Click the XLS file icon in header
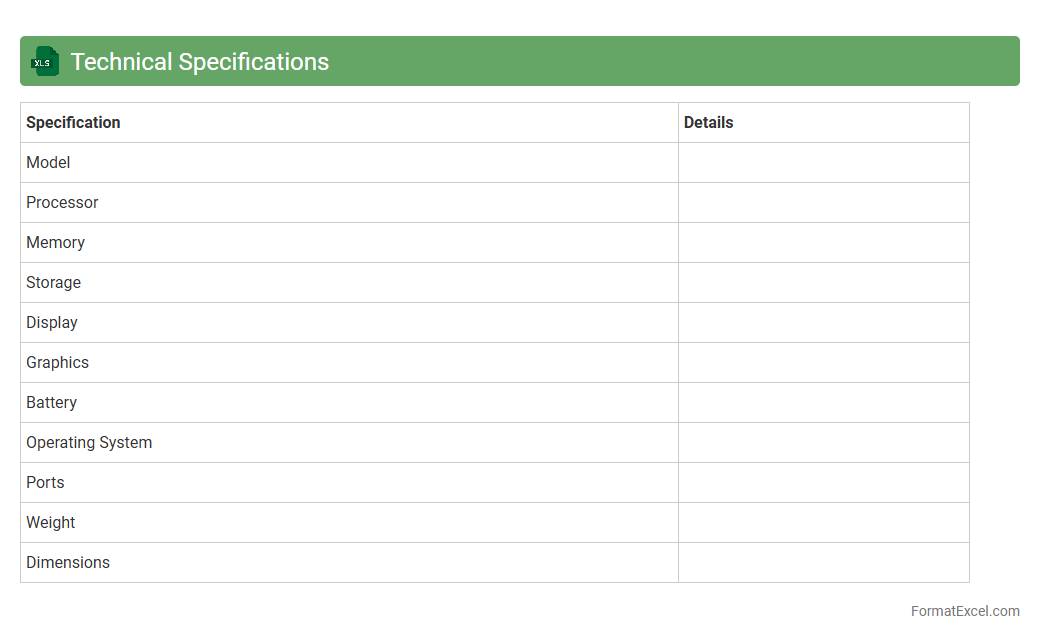The width and height of the screenshot is (1040, 640). 45,61
